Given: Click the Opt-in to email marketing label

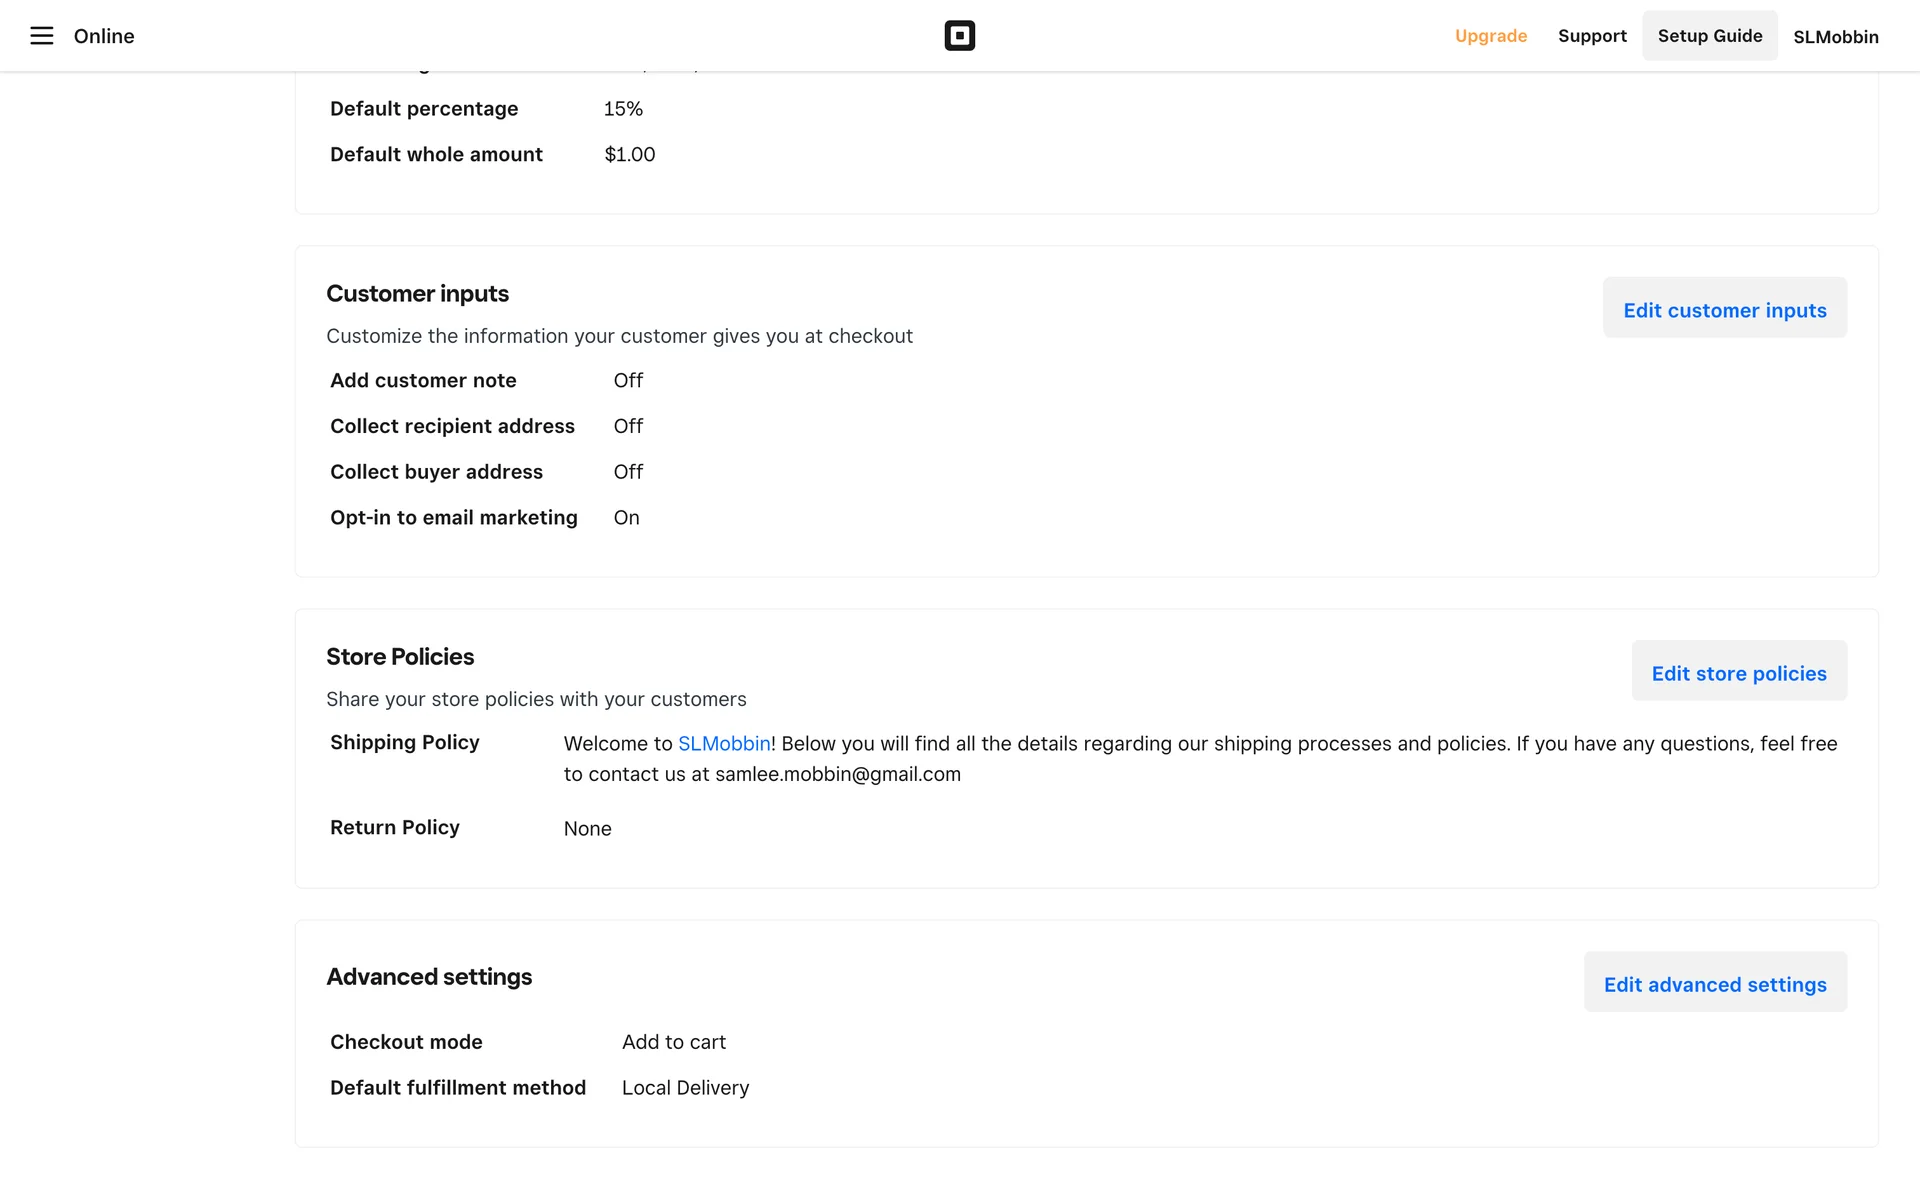Looking at the screenshot, I should 454,518.
